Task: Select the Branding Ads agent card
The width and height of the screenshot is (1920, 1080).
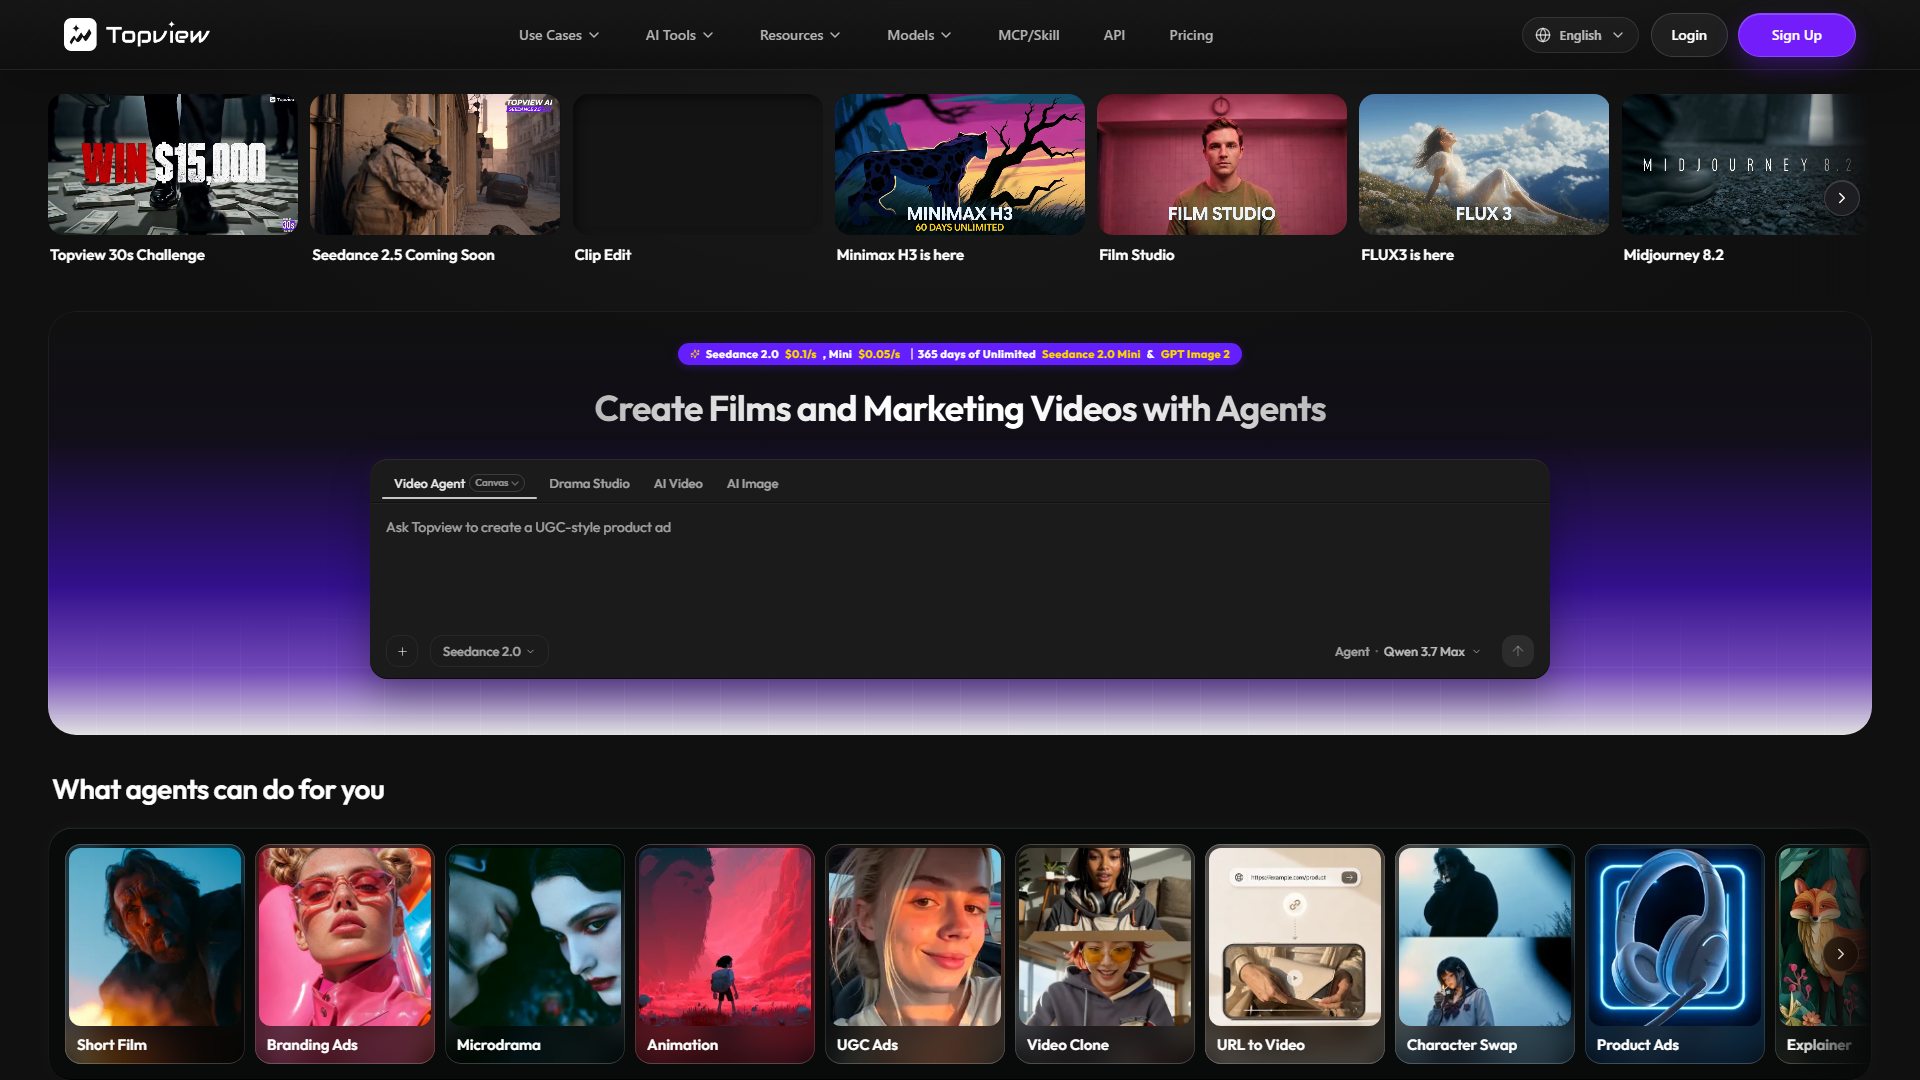Action: point(345,954)
